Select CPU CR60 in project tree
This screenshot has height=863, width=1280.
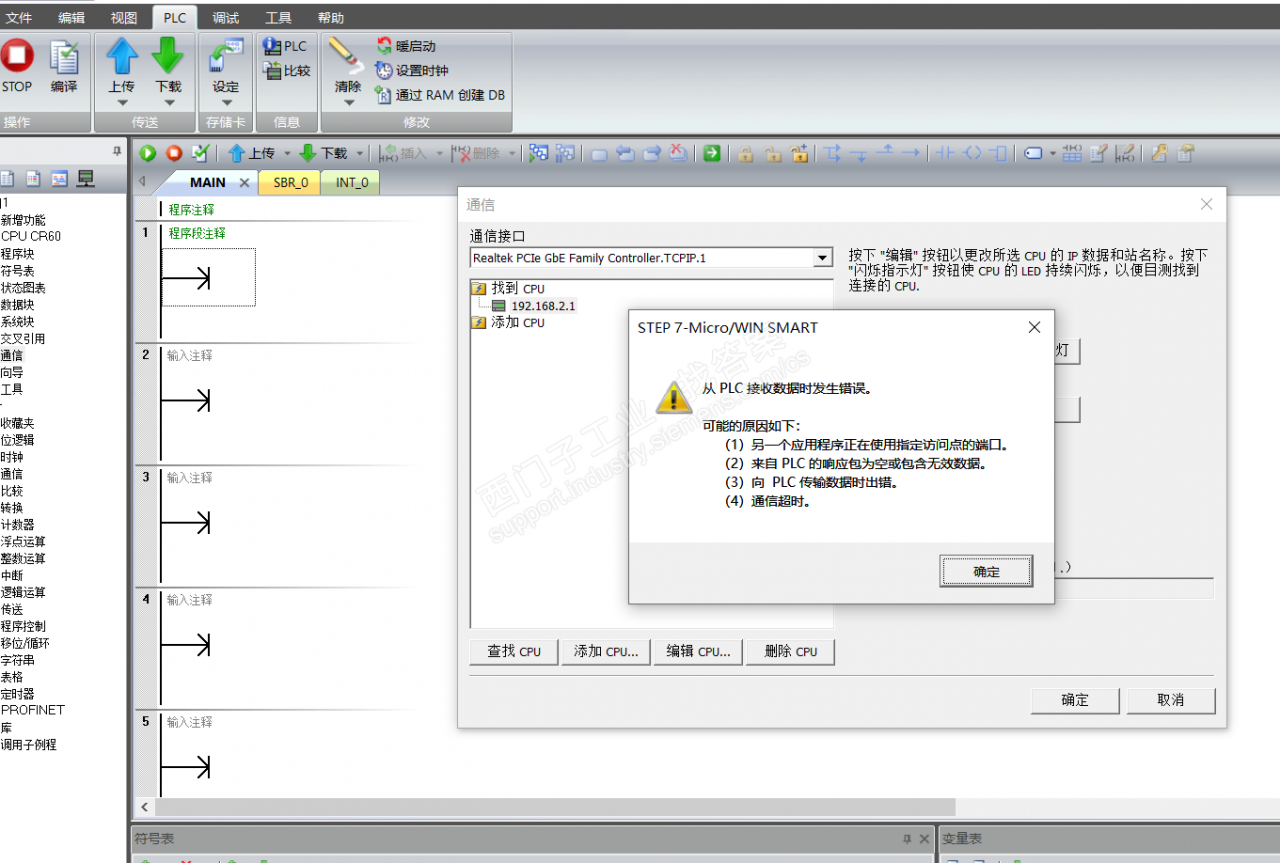click(31, 237)
